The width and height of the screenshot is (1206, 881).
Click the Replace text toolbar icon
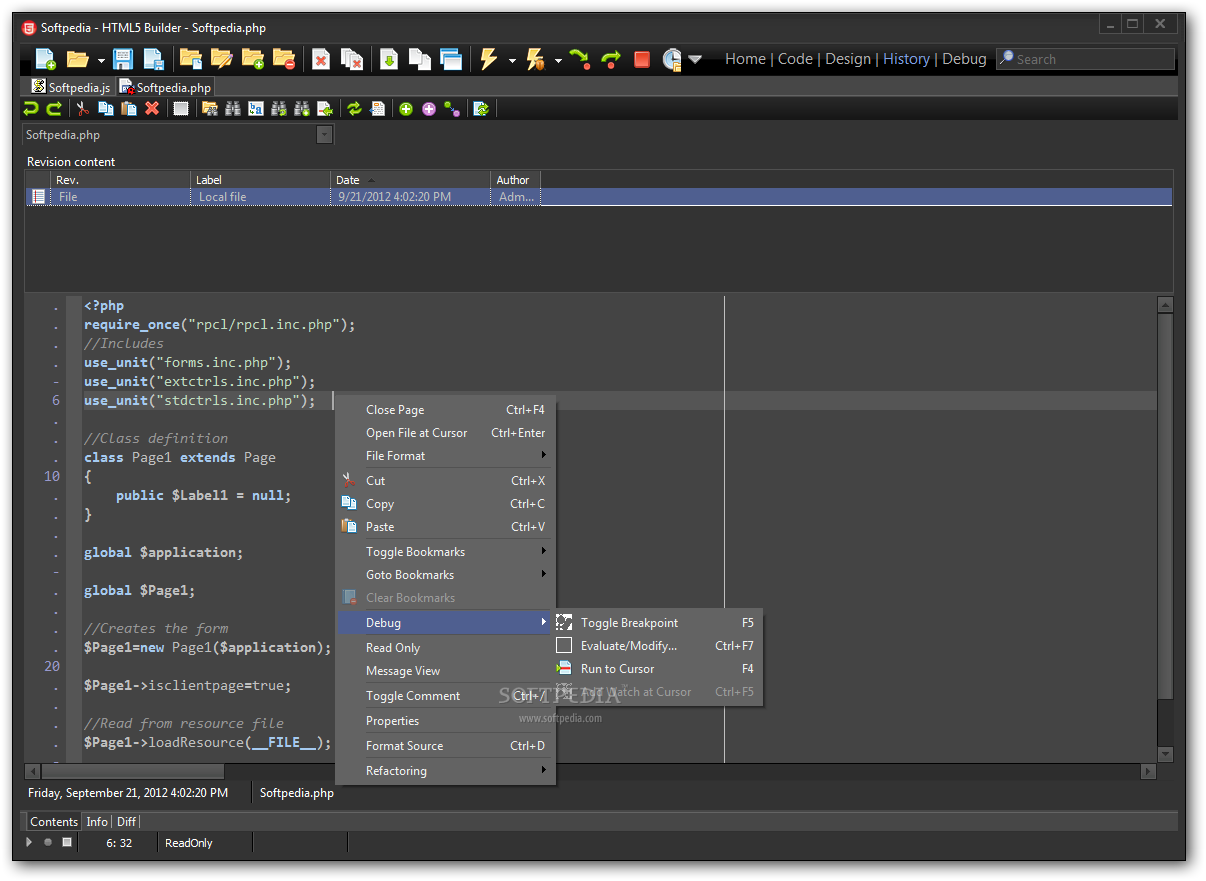point(256,108)
